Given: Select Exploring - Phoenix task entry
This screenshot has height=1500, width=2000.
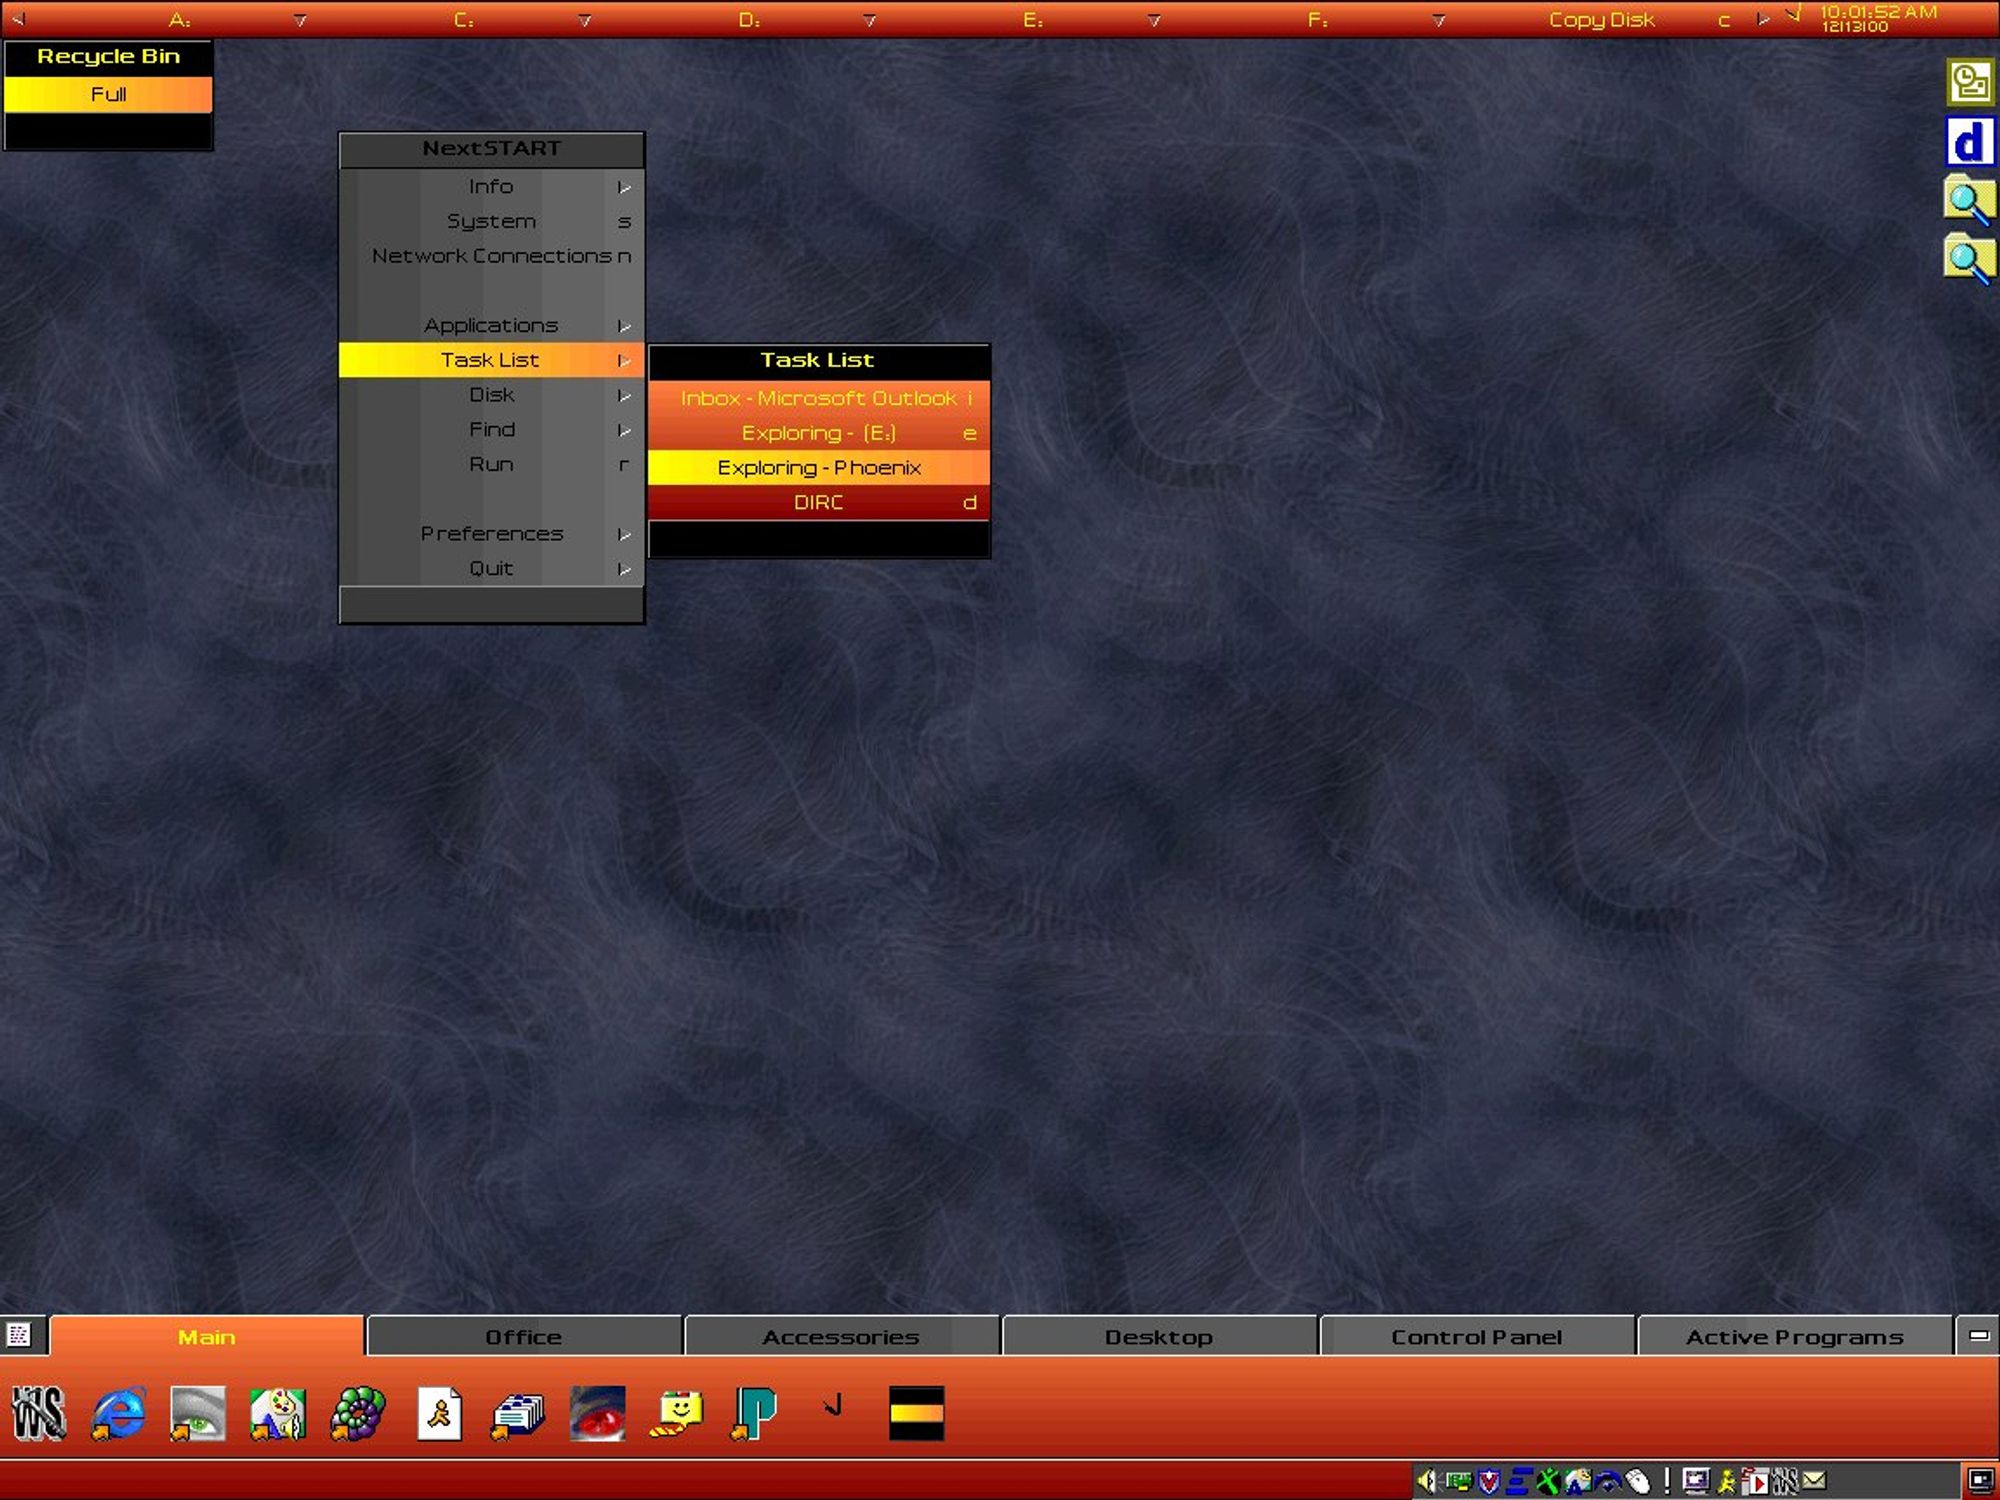Looking at the screenshot, I should 817,466.
